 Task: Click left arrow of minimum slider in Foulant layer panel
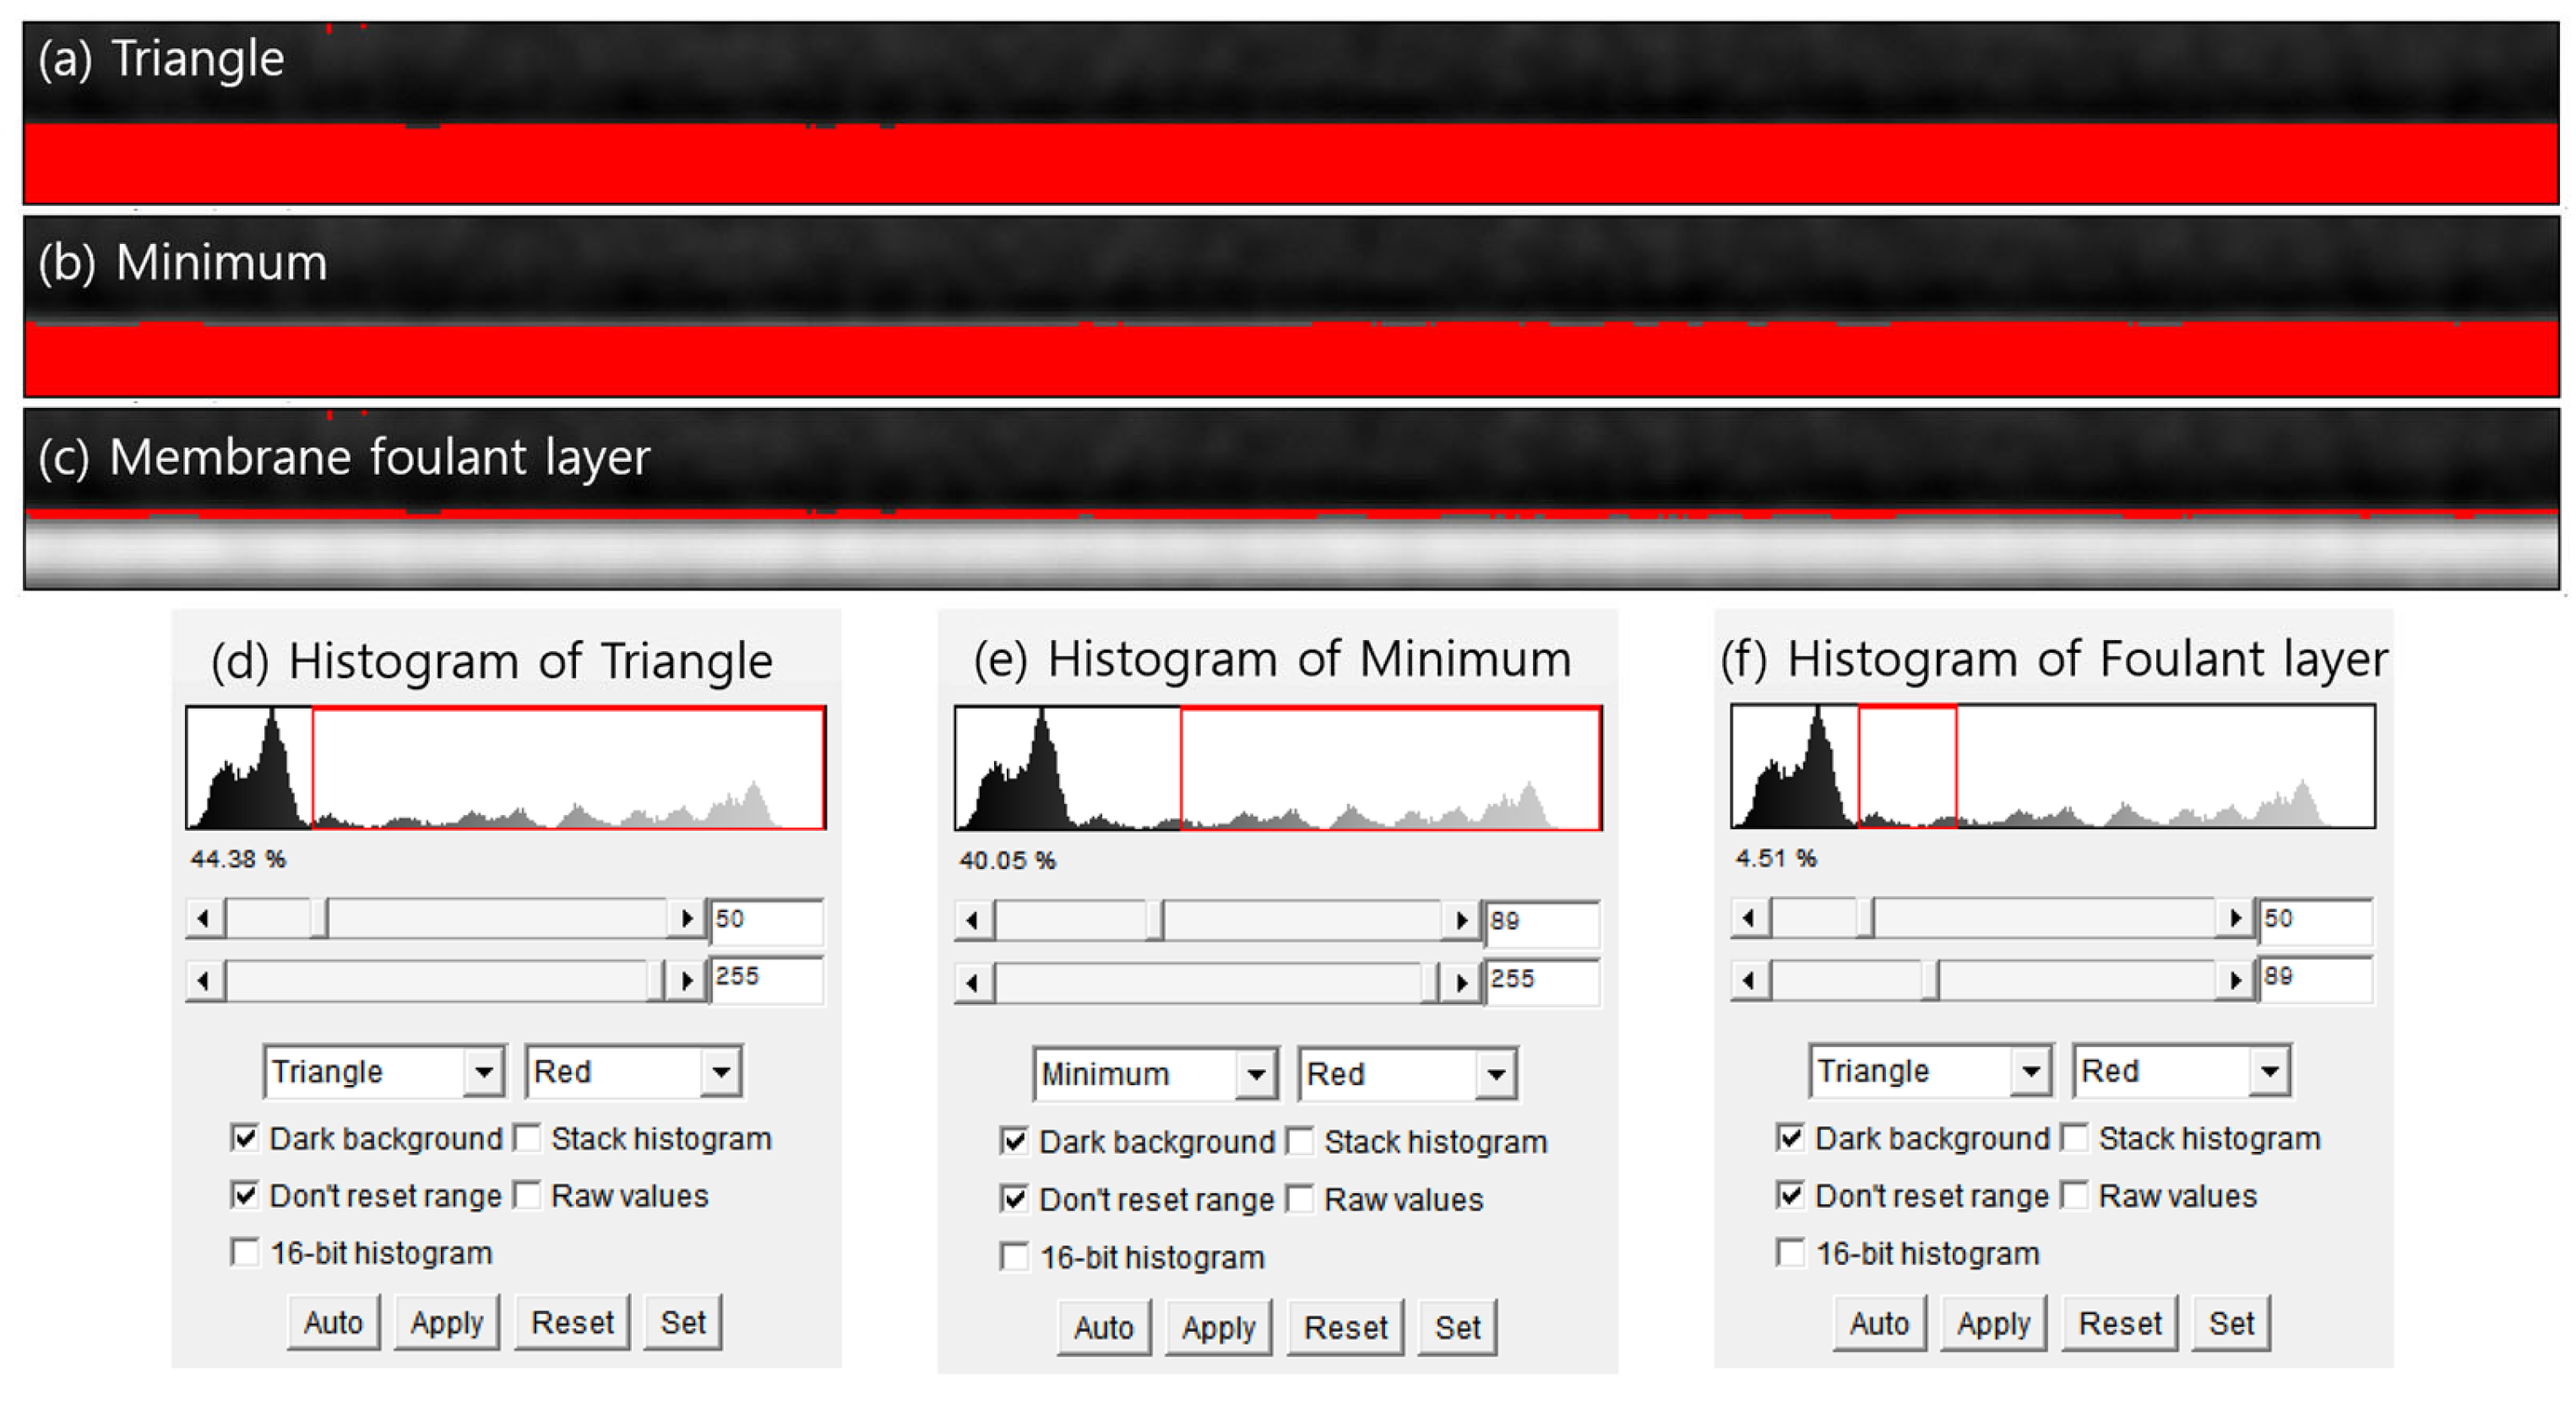[1749, 917]
